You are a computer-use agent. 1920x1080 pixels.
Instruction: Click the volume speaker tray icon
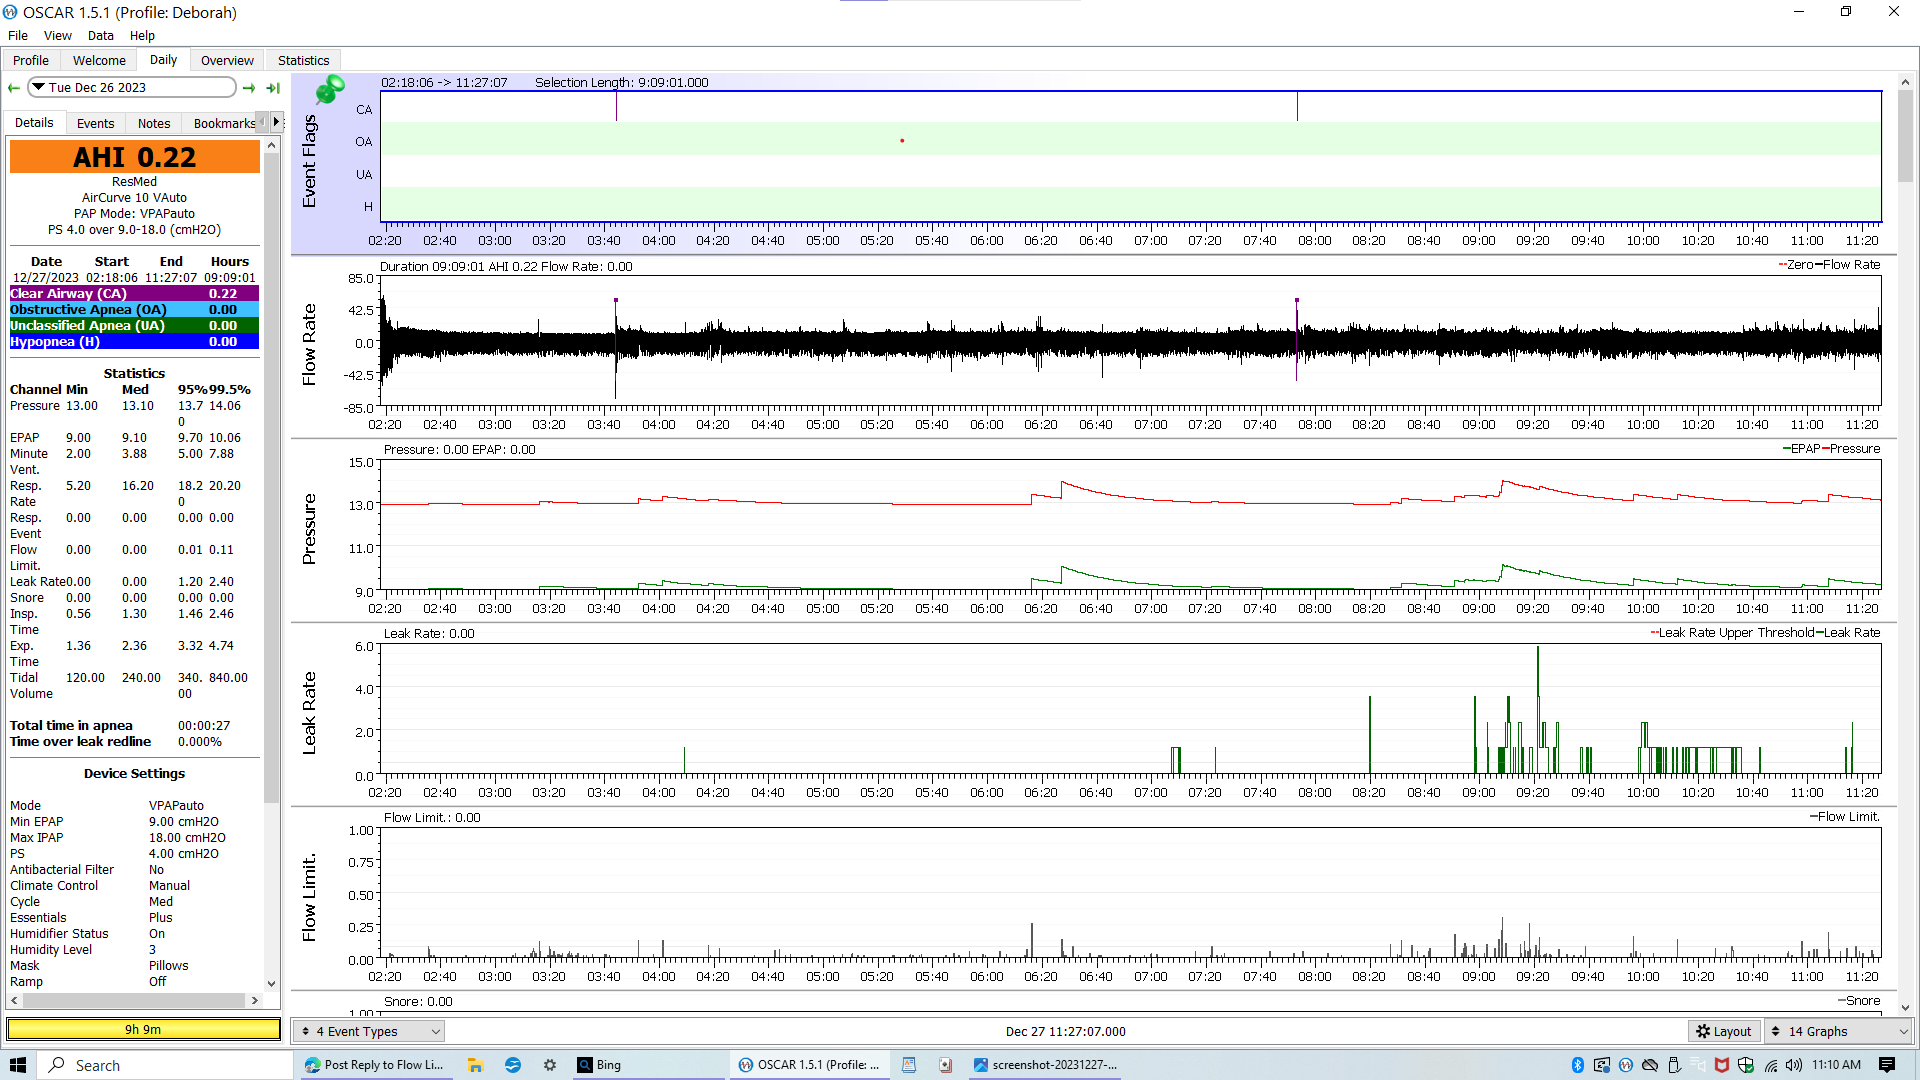pos(1795,1065)
